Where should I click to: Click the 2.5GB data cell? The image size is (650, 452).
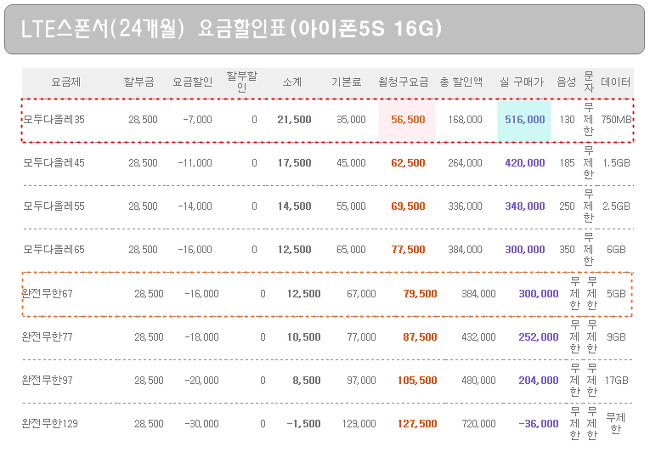pos(616,206)
